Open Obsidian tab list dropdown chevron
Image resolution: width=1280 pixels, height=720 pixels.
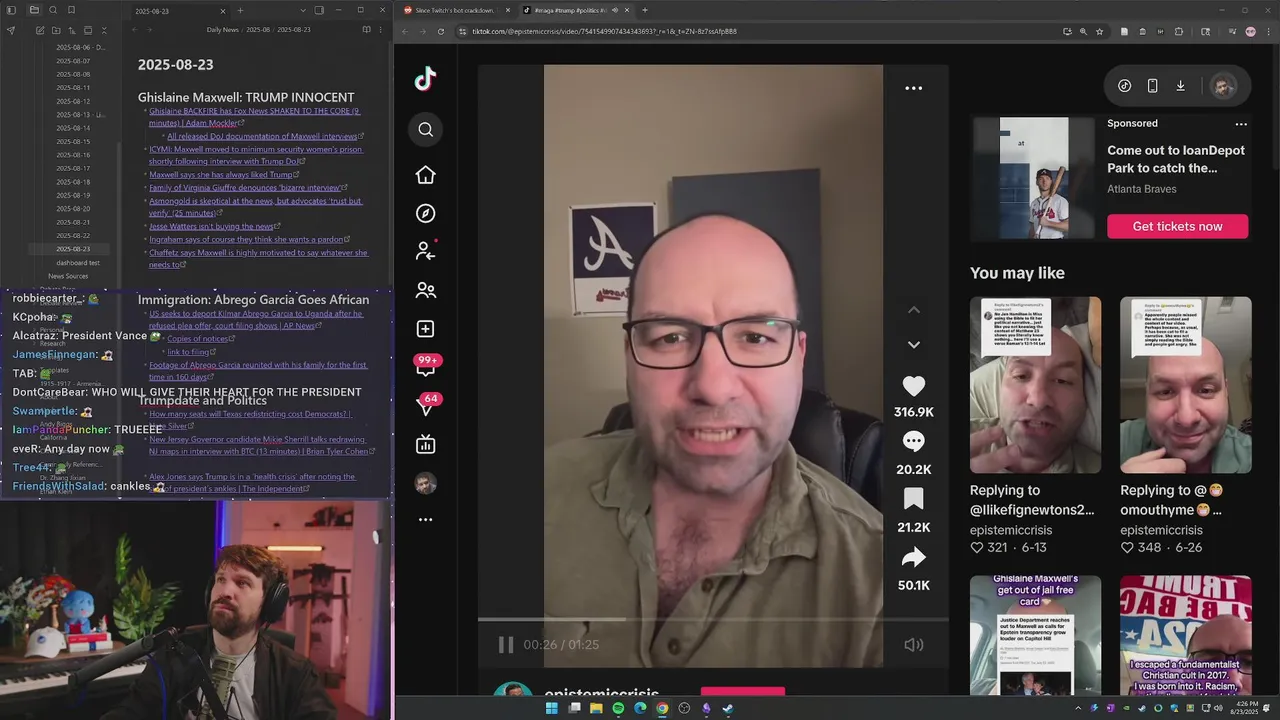303,10
